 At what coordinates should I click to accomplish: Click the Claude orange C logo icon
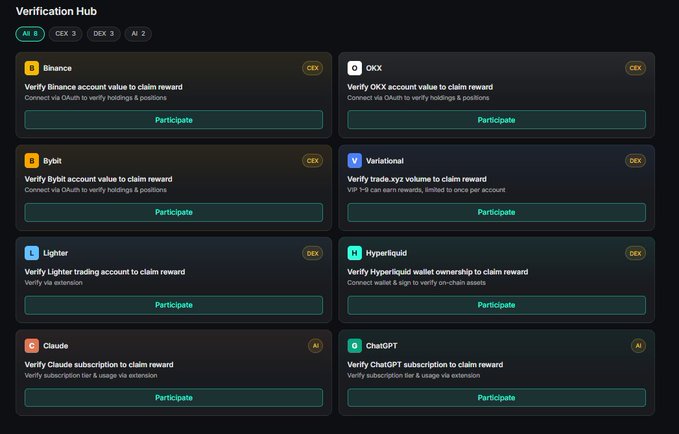coord(32,346)
